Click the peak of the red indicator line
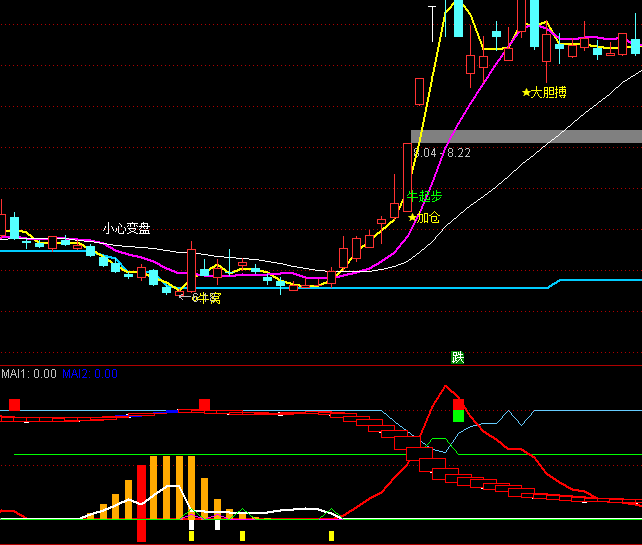642x545 pixels. 440,386
